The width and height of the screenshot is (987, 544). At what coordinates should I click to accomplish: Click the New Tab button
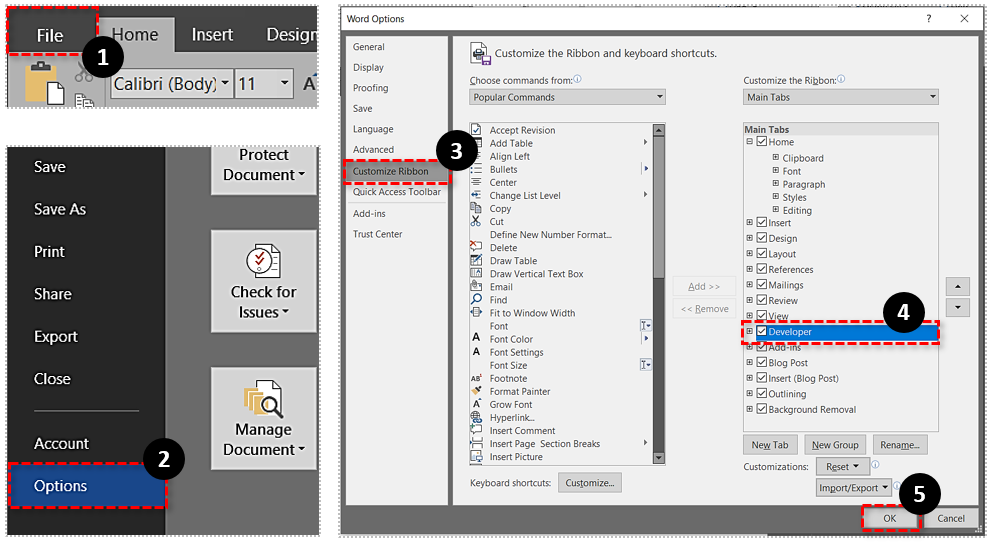point(770,445)
